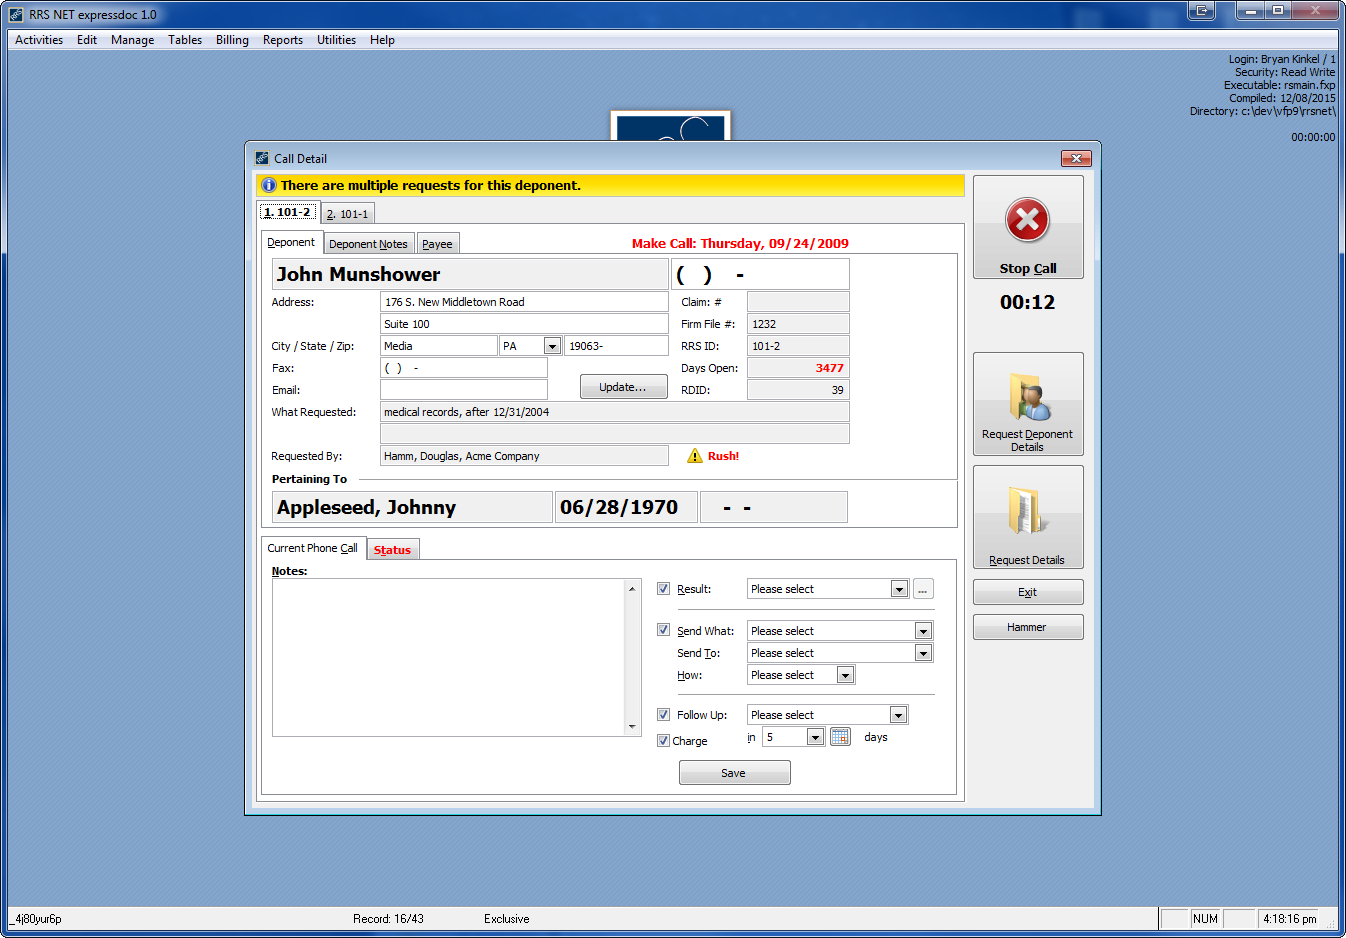The image size is (1346, 938).
Task: Open the follow-up calendar date picker
Action: click(840, 737)
